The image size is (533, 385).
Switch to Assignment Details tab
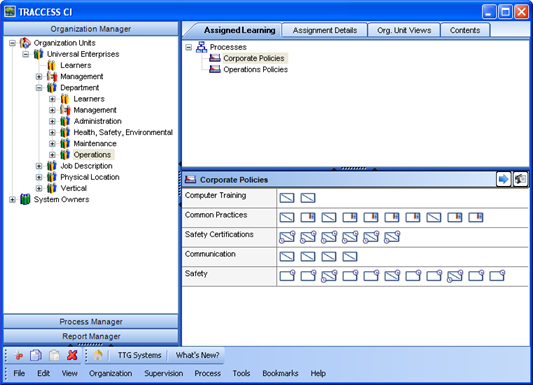point(325,30)
